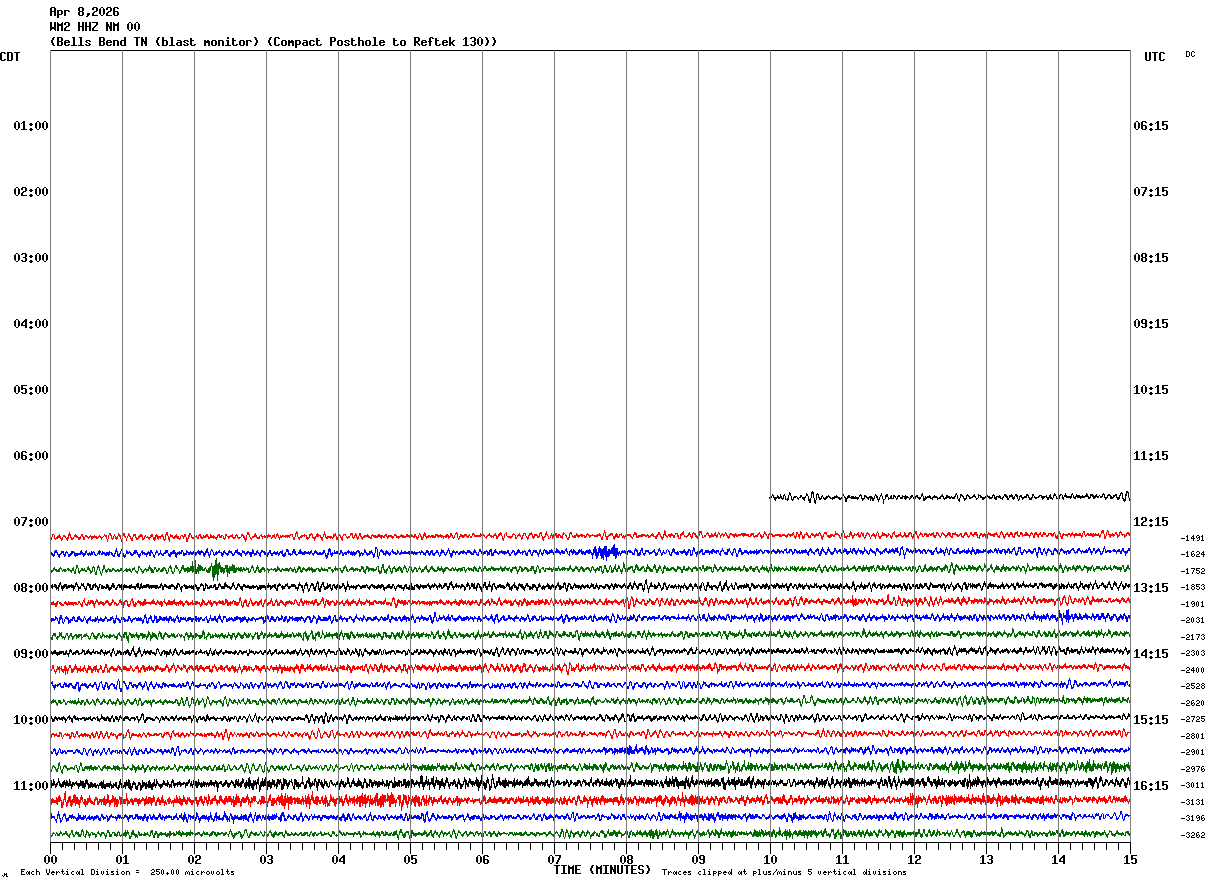Click the DC offset value -3196

(x=1193, y=818)
